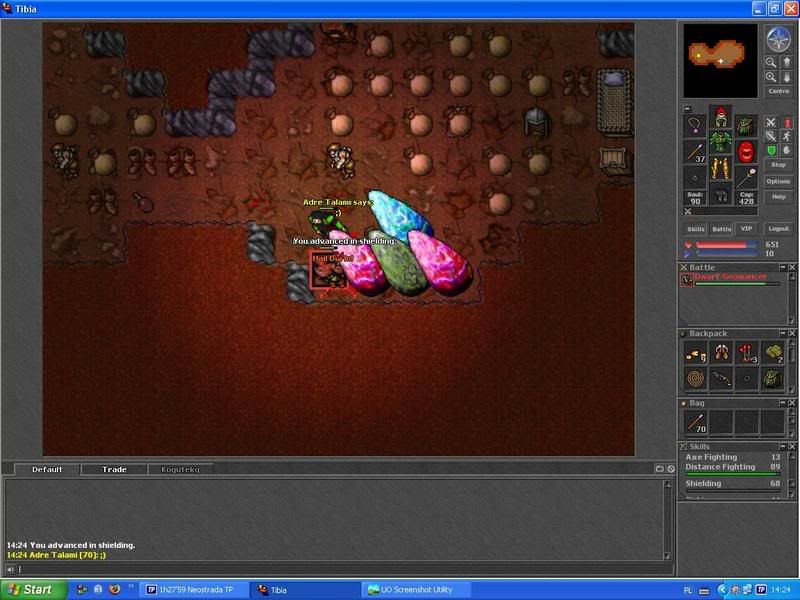Image resolution: width=800 pixels, height=600 pixels.
Task: Close the Bag panel
Action: (792, 403)
